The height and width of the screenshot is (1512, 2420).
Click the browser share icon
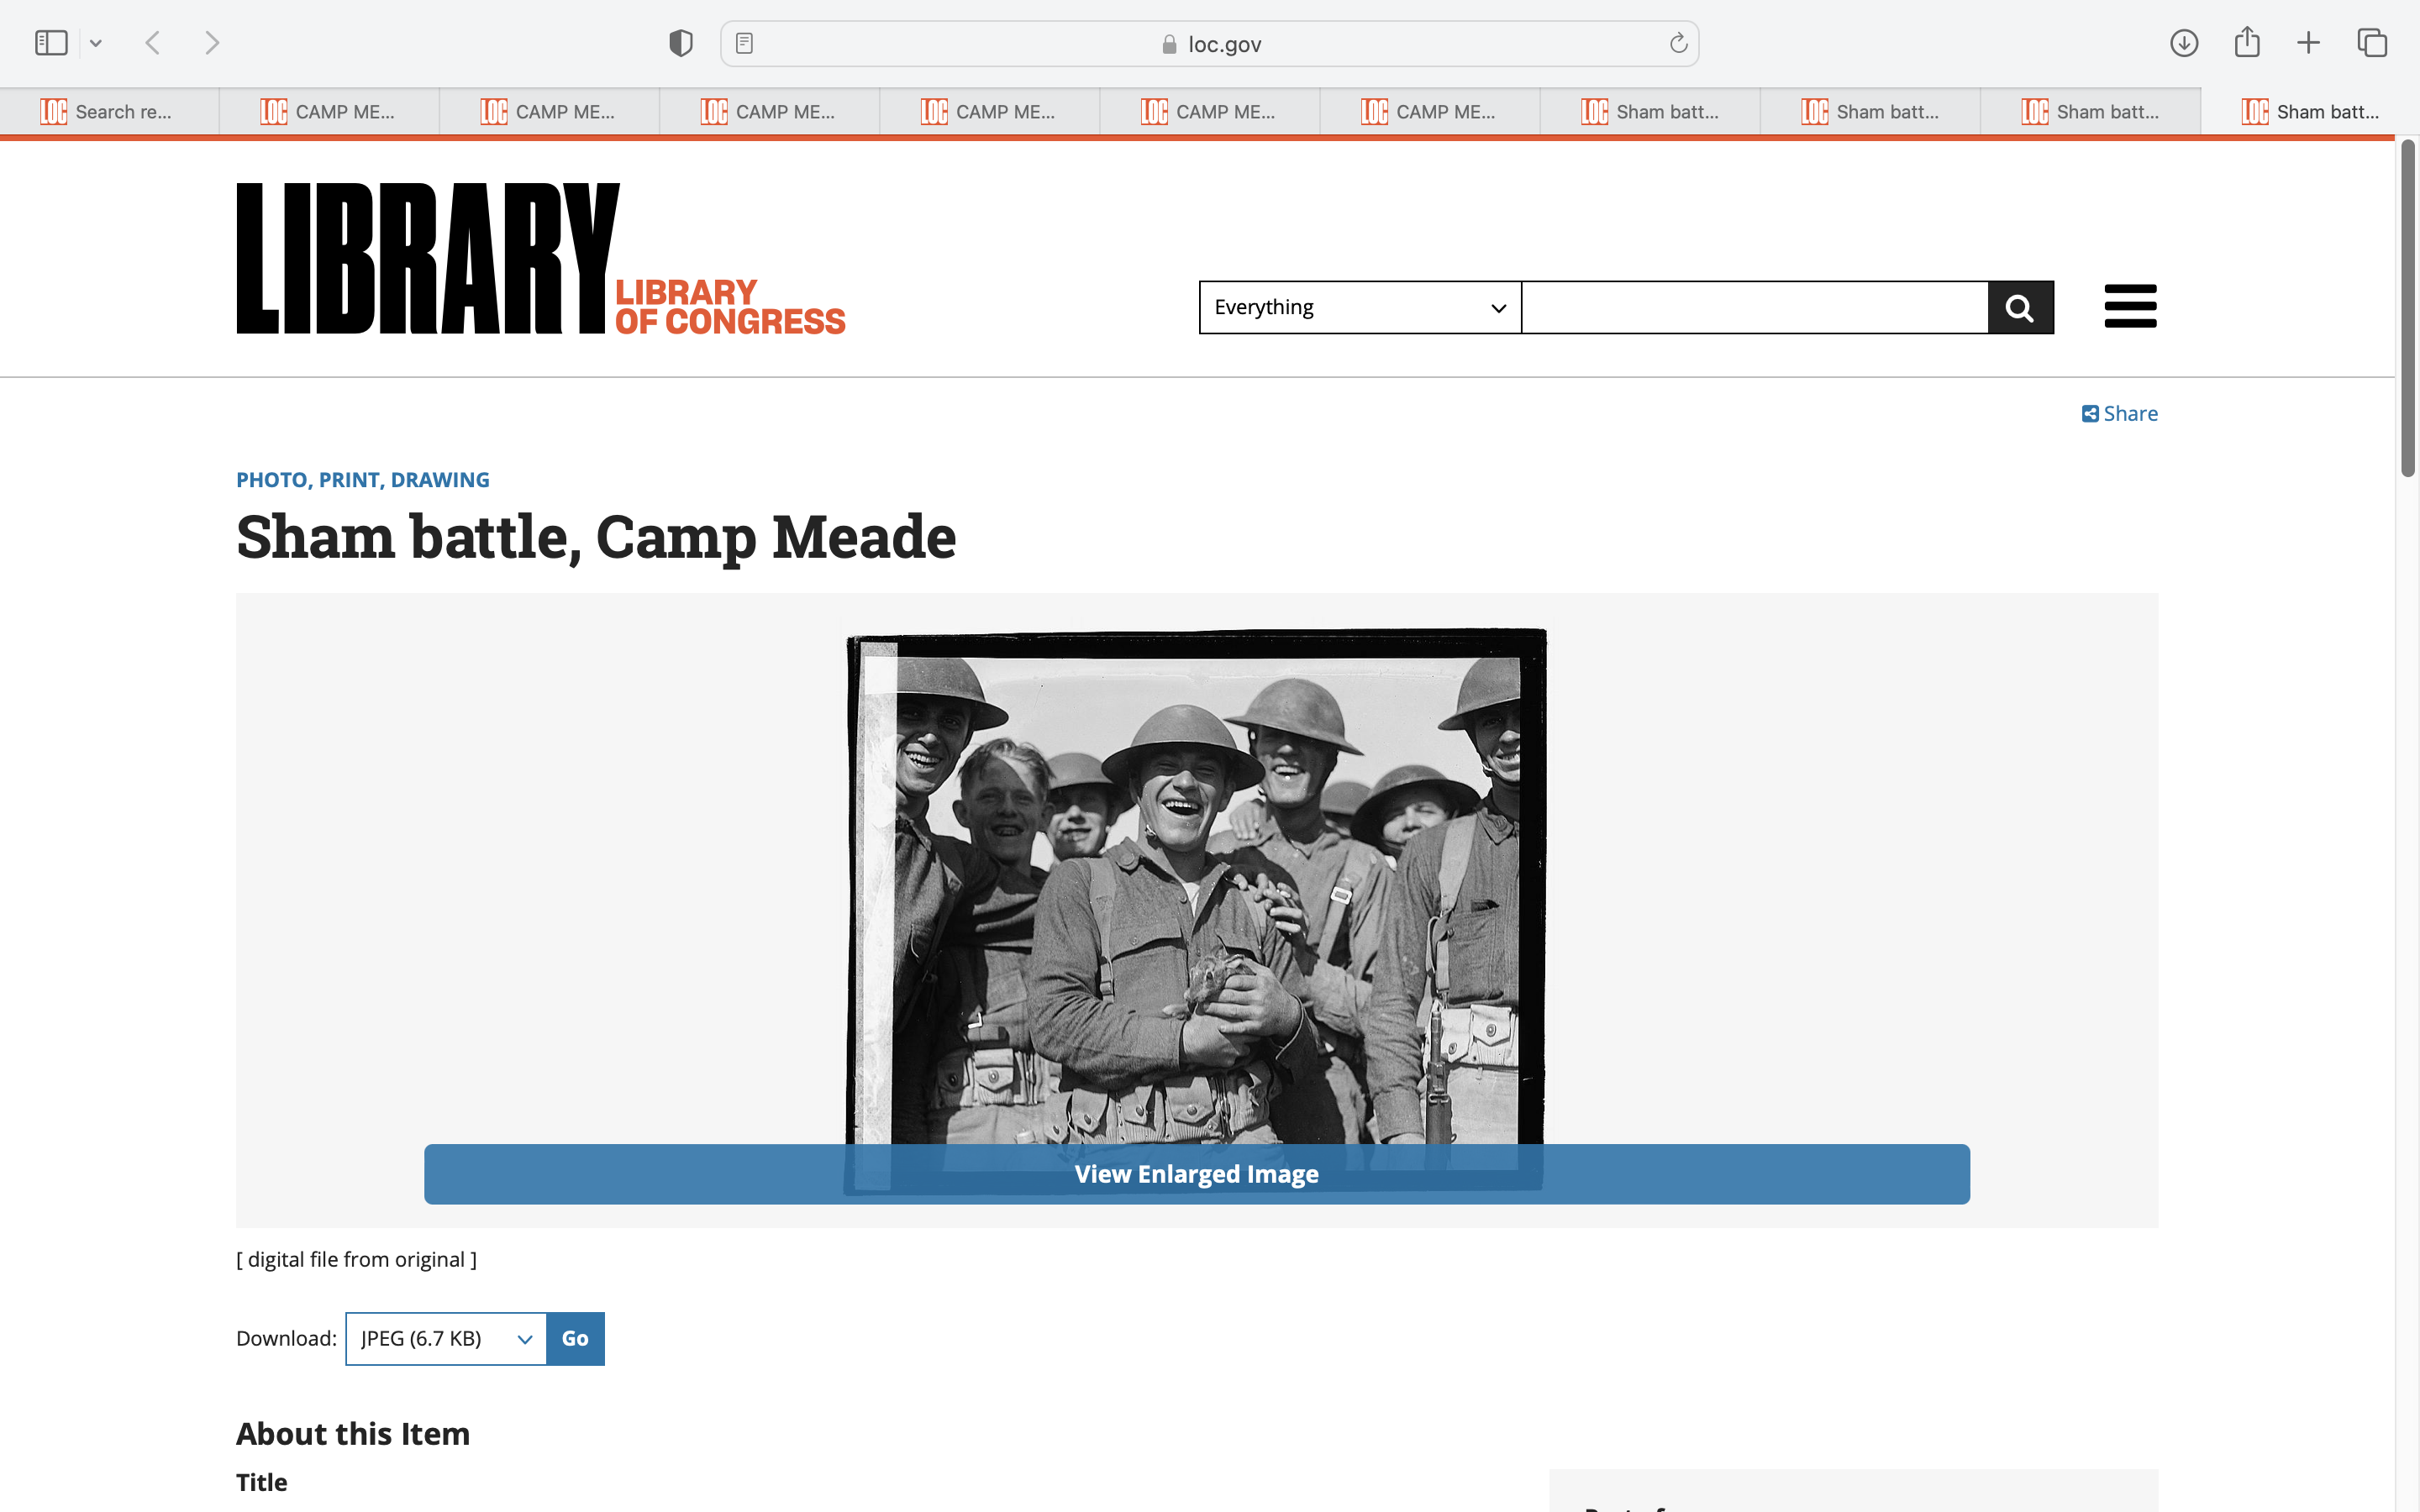pyautogui.click(x=2247, y=42)
